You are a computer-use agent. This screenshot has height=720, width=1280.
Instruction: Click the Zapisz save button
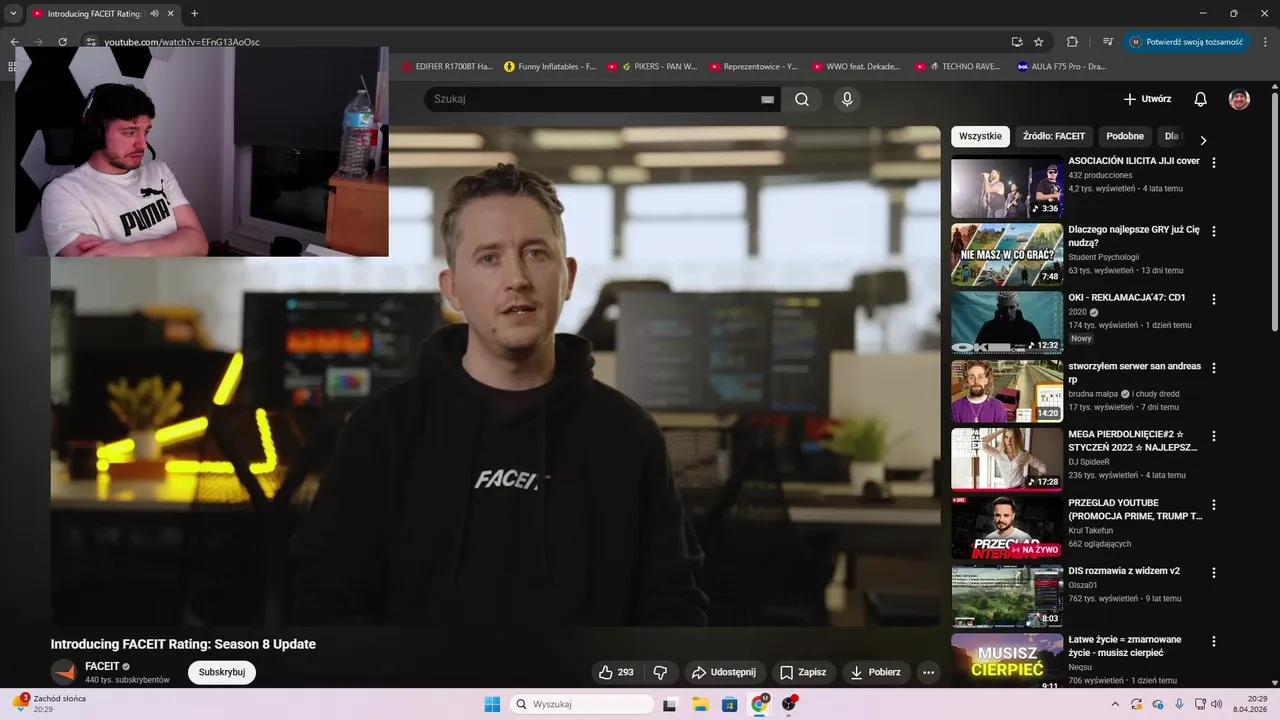803,672
